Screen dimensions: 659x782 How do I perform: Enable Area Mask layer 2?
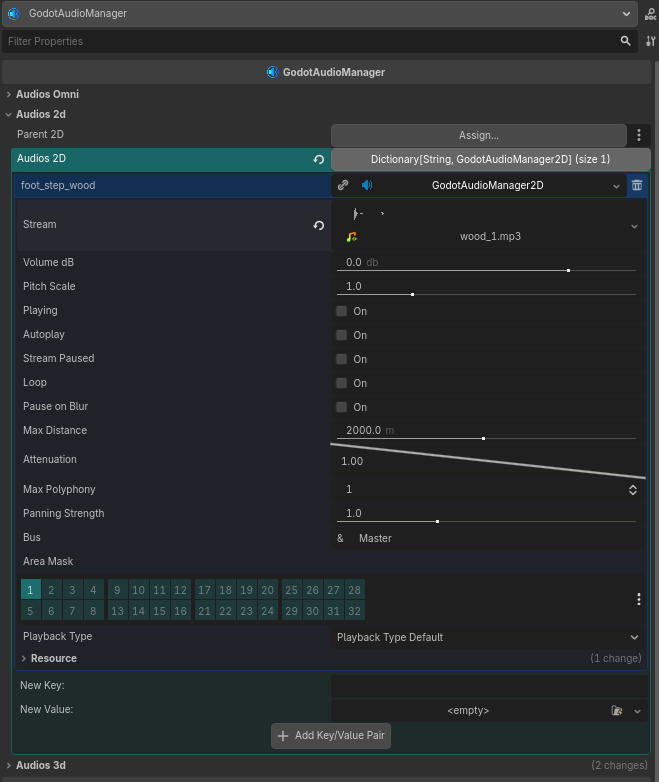click(x=51, y=590)
